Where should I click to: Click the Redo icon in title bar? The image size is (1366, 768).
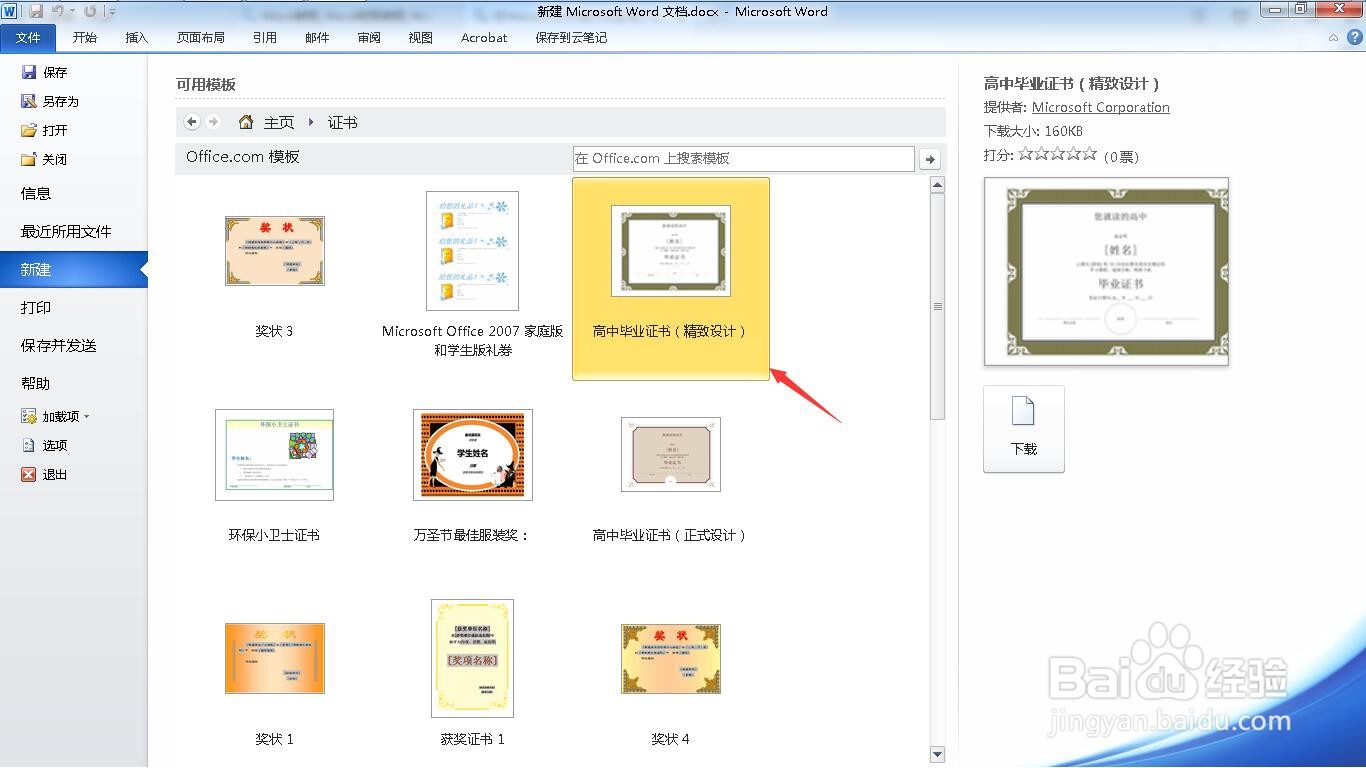coord(90,11)
